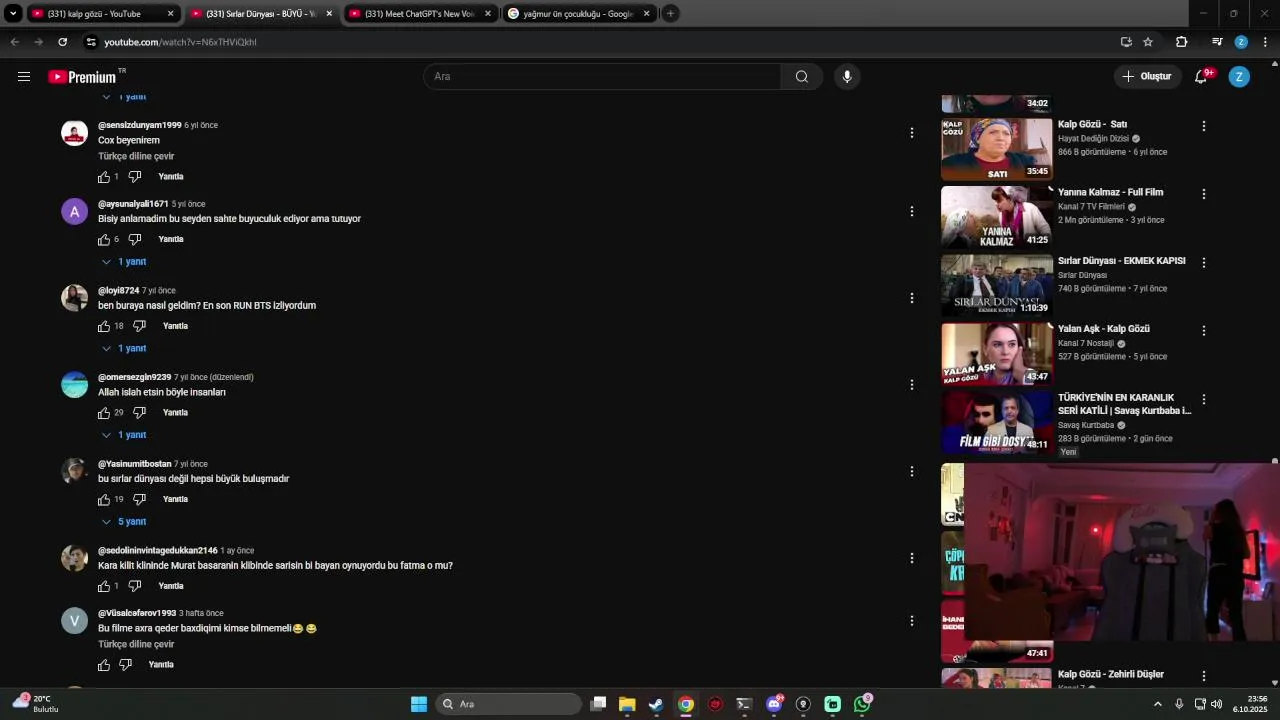Bookmark this page with star icon

(1148, 42)
